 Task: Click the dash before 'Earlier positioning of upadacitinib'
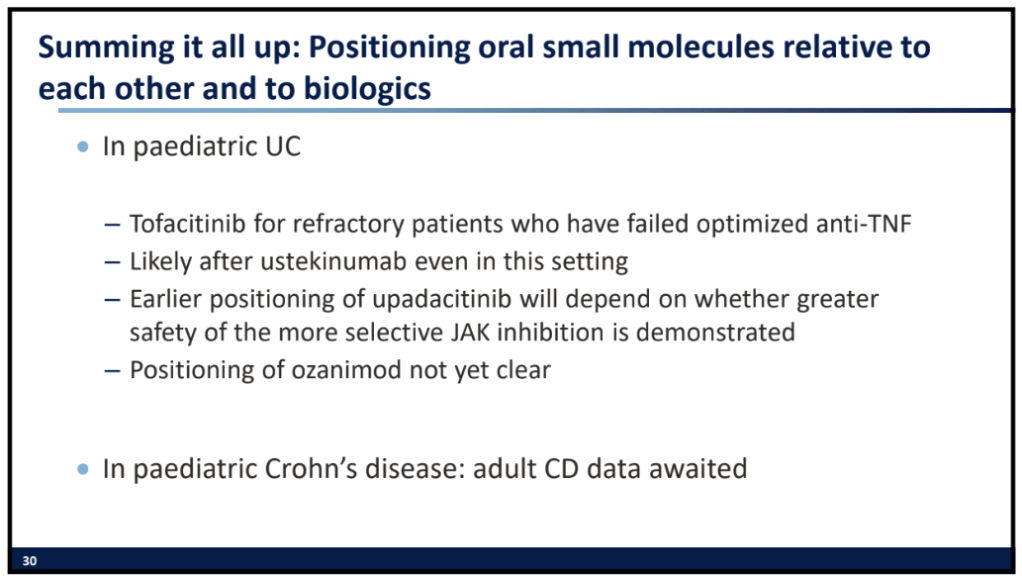[113, 299]
